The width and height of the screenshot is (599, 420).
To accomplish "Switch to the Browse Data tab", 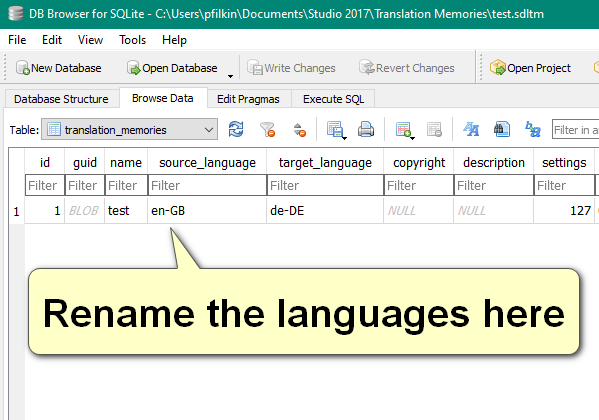I will (163, 98).
